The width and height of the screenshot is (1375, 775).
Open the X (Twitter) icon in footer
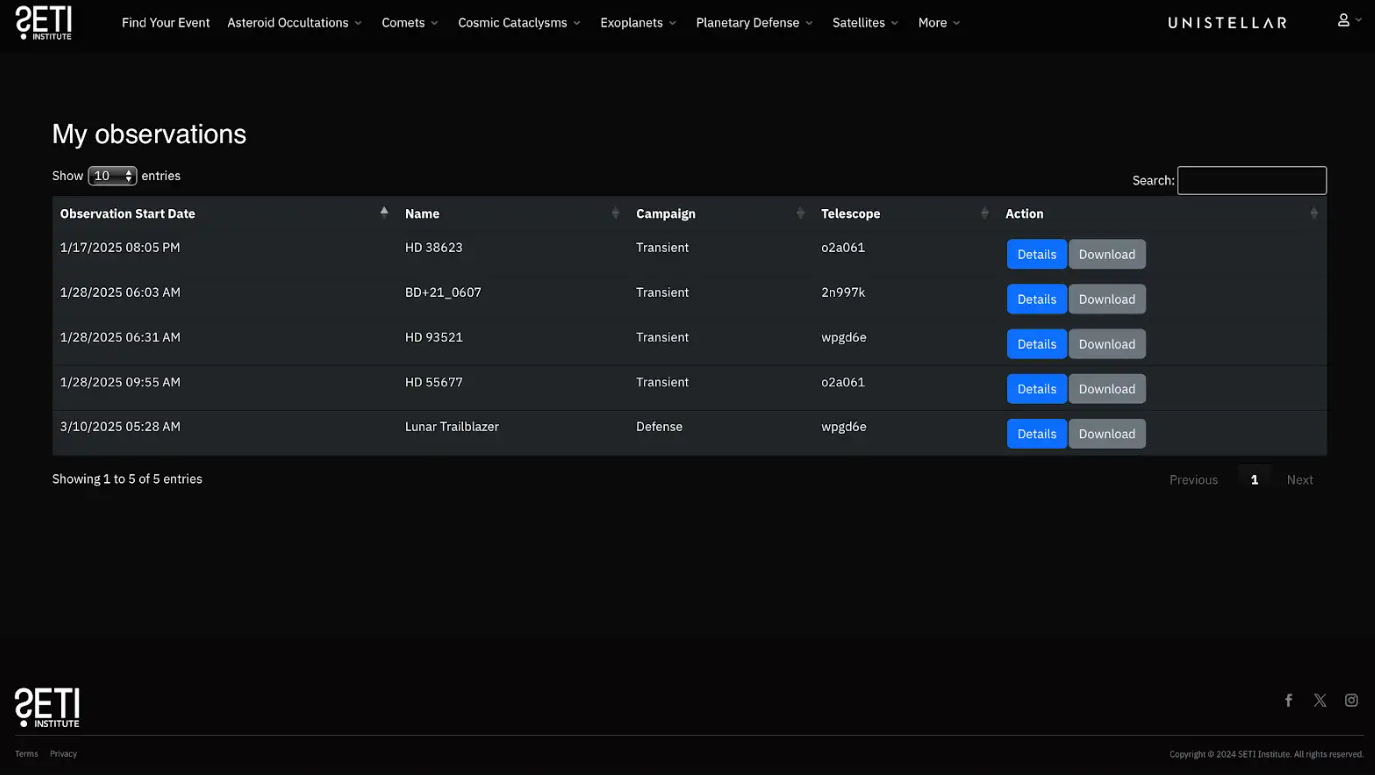click(x=1320, y=701)
